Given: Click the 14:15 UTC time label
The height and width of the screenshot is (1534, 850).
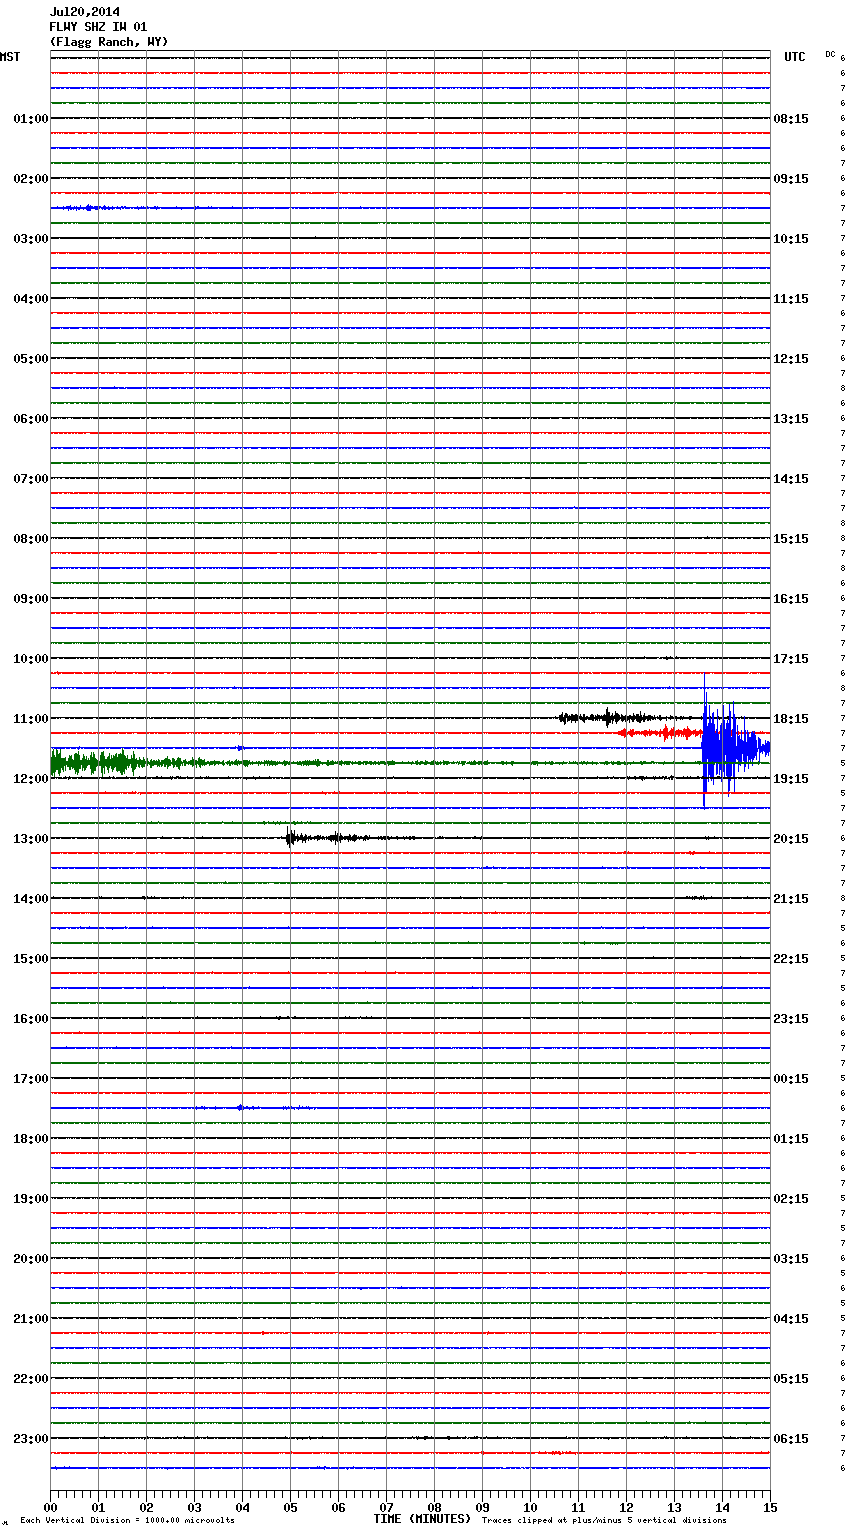Looking at the screenshot, I should point(791,479).
